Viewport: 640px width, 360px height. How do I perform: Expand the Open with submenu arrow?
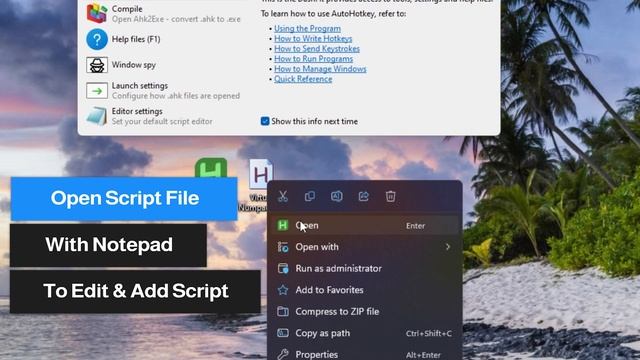pos(448,247)
